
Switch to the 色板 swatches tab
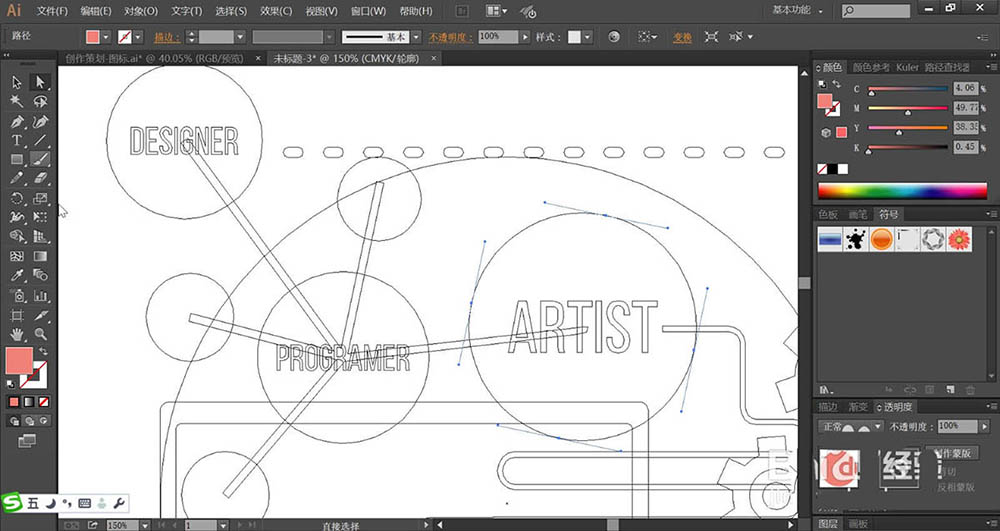pyautogui.click(x=828, y=214)
